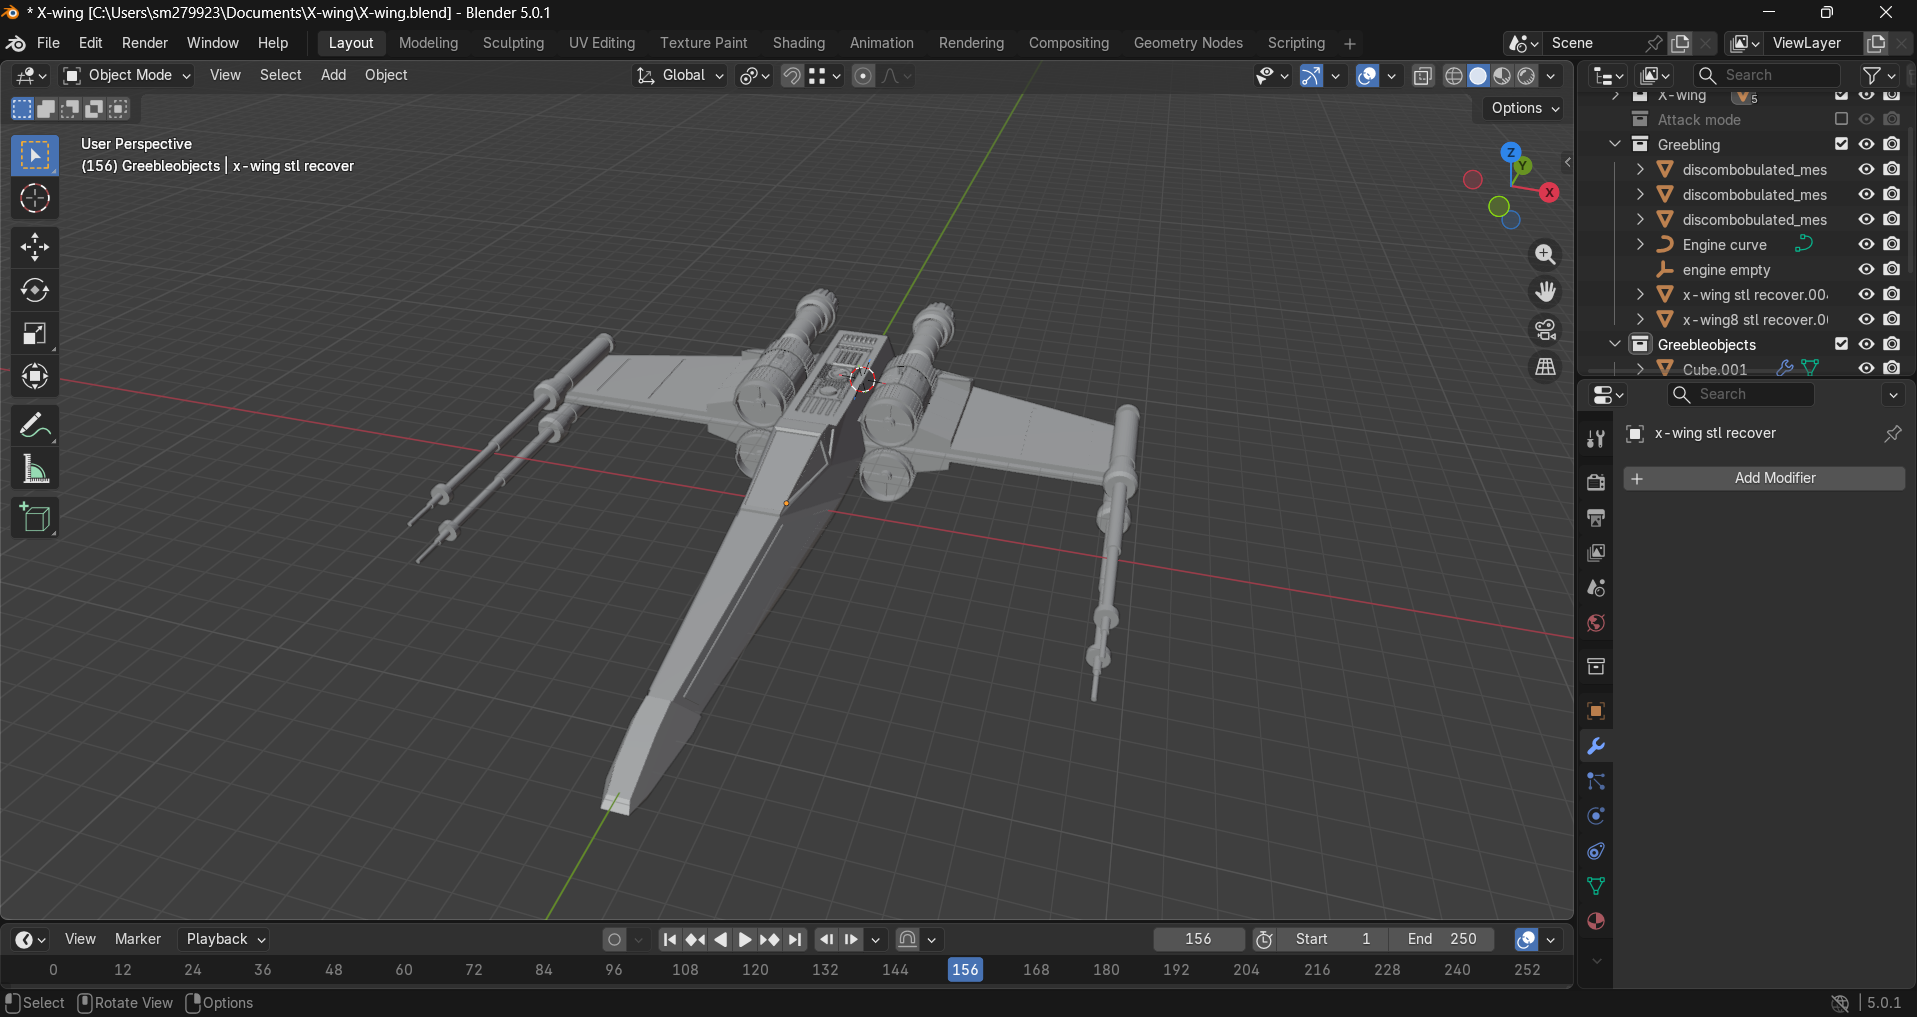Screen dimensions: 1917x1017
Task: Toggle the camera view icon
Action: click(x=1545, y=330)
